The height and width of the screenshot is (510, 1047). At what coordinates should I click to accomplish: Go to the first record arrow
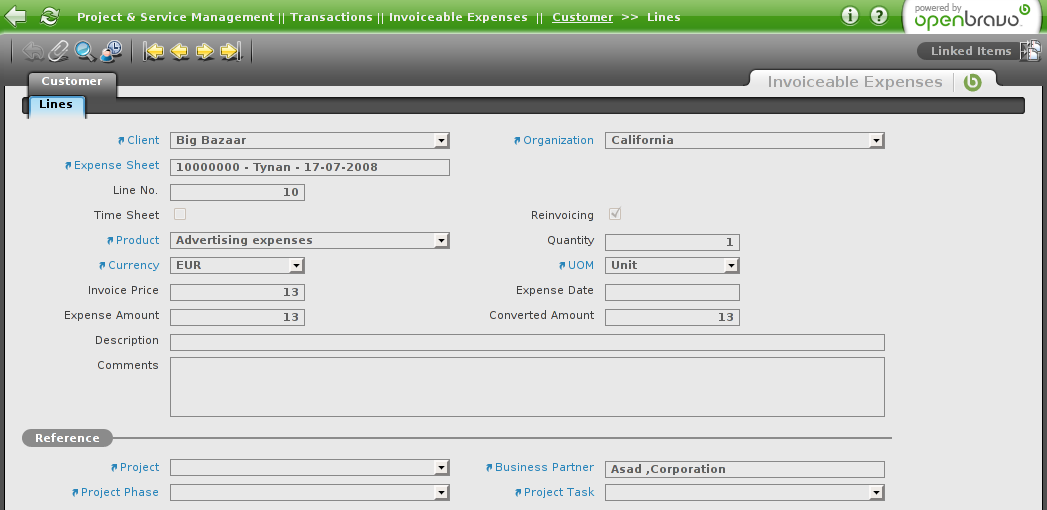tap(154, 51)
